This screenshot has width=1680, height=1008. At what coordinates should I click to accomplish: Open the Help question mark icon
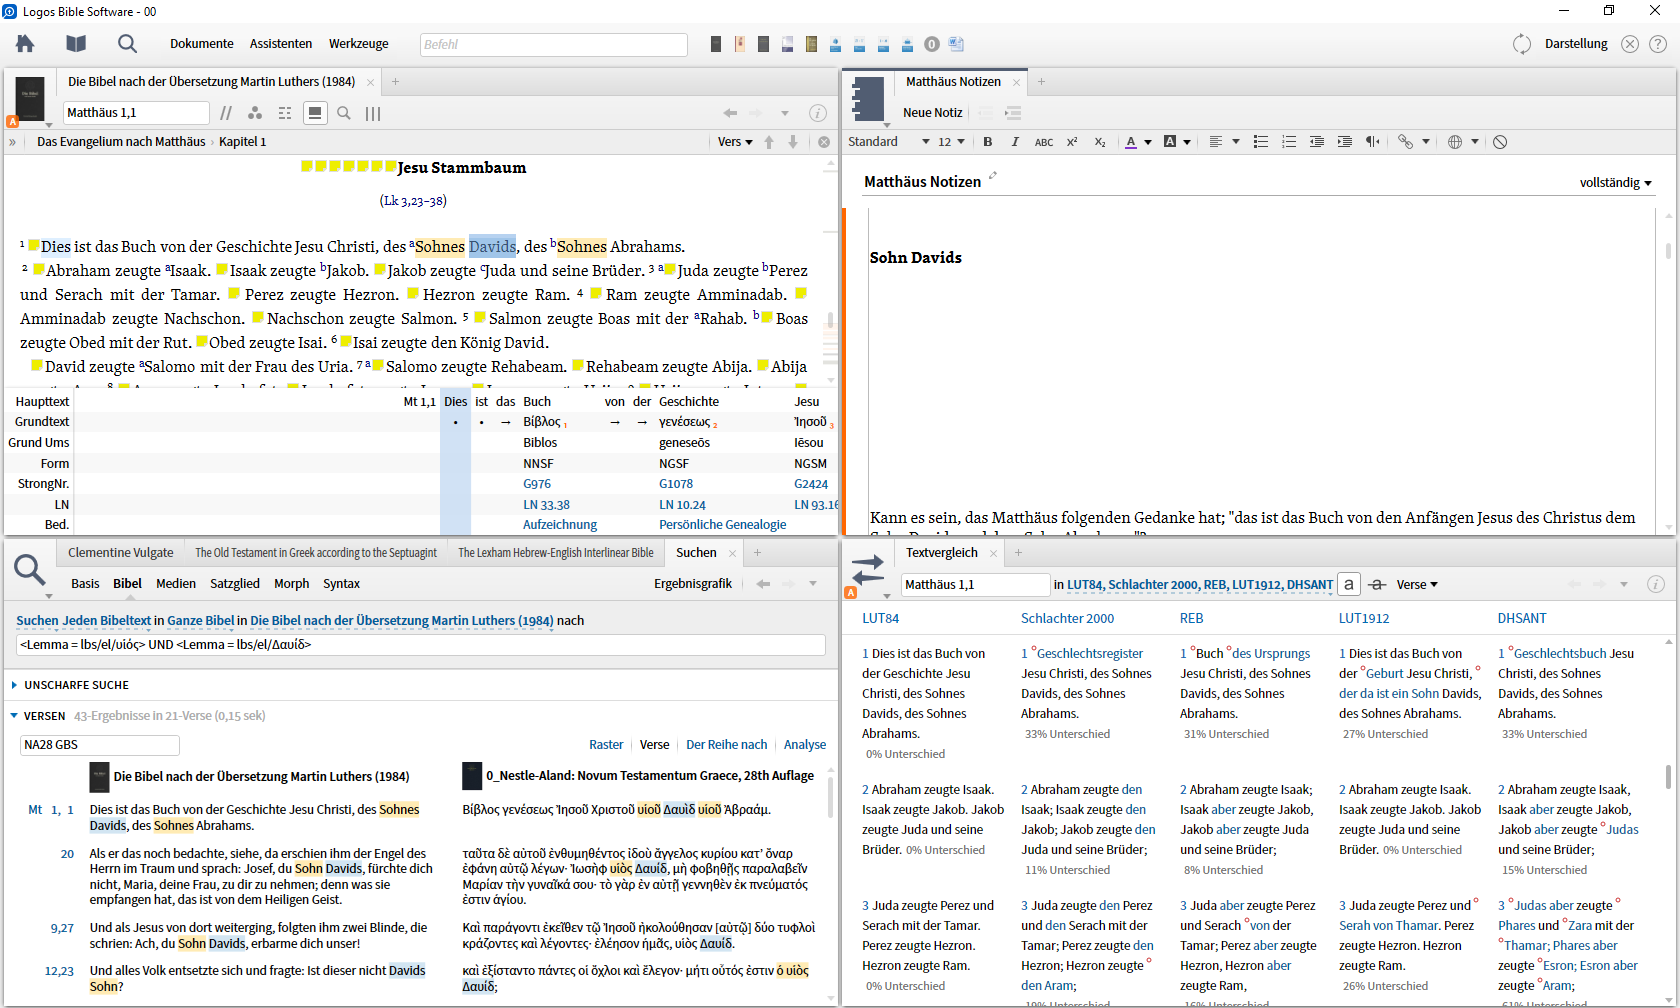click(1658, 44)
